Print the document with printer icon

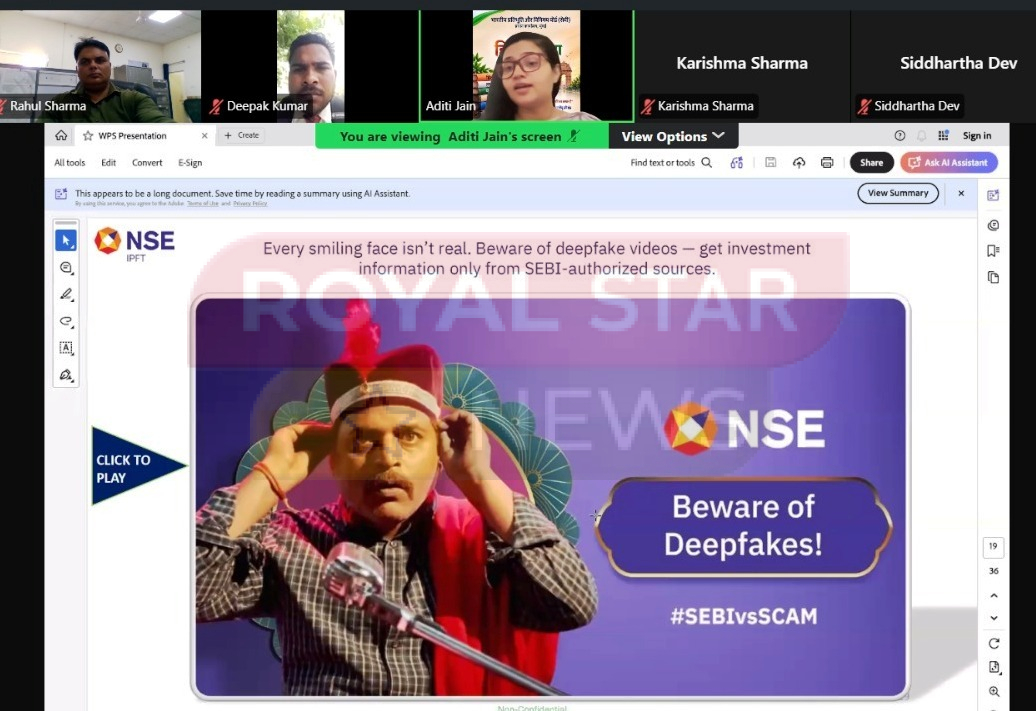coord(827,163)
